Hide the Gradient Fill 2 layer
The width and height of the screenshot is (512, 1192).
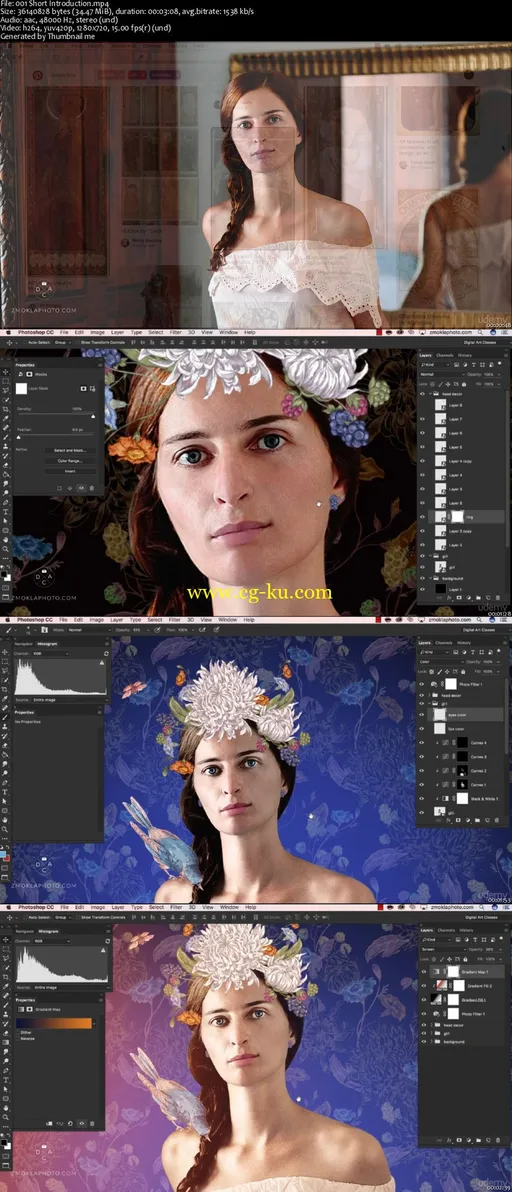[424, 986]
